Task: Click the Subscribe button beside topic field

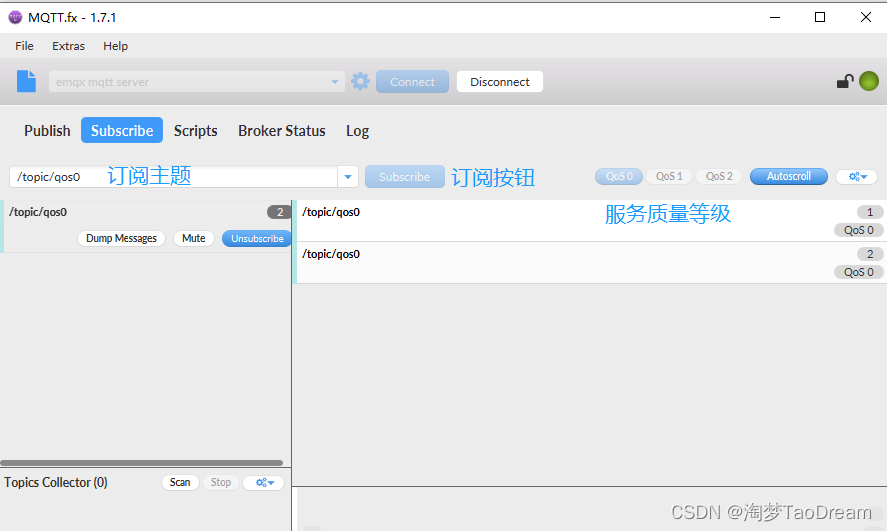Action: tap(404, 177)
